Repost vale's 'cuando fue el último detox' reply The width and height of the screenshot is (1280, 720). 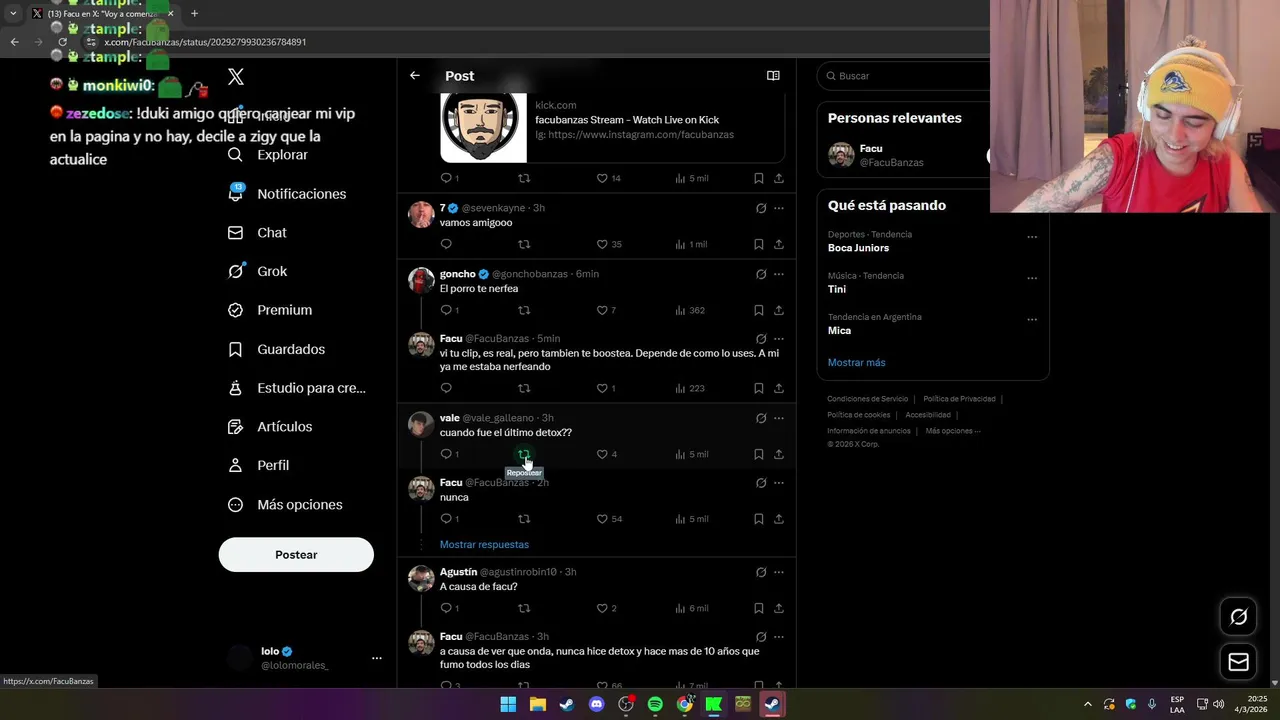[x=524, y=454]
